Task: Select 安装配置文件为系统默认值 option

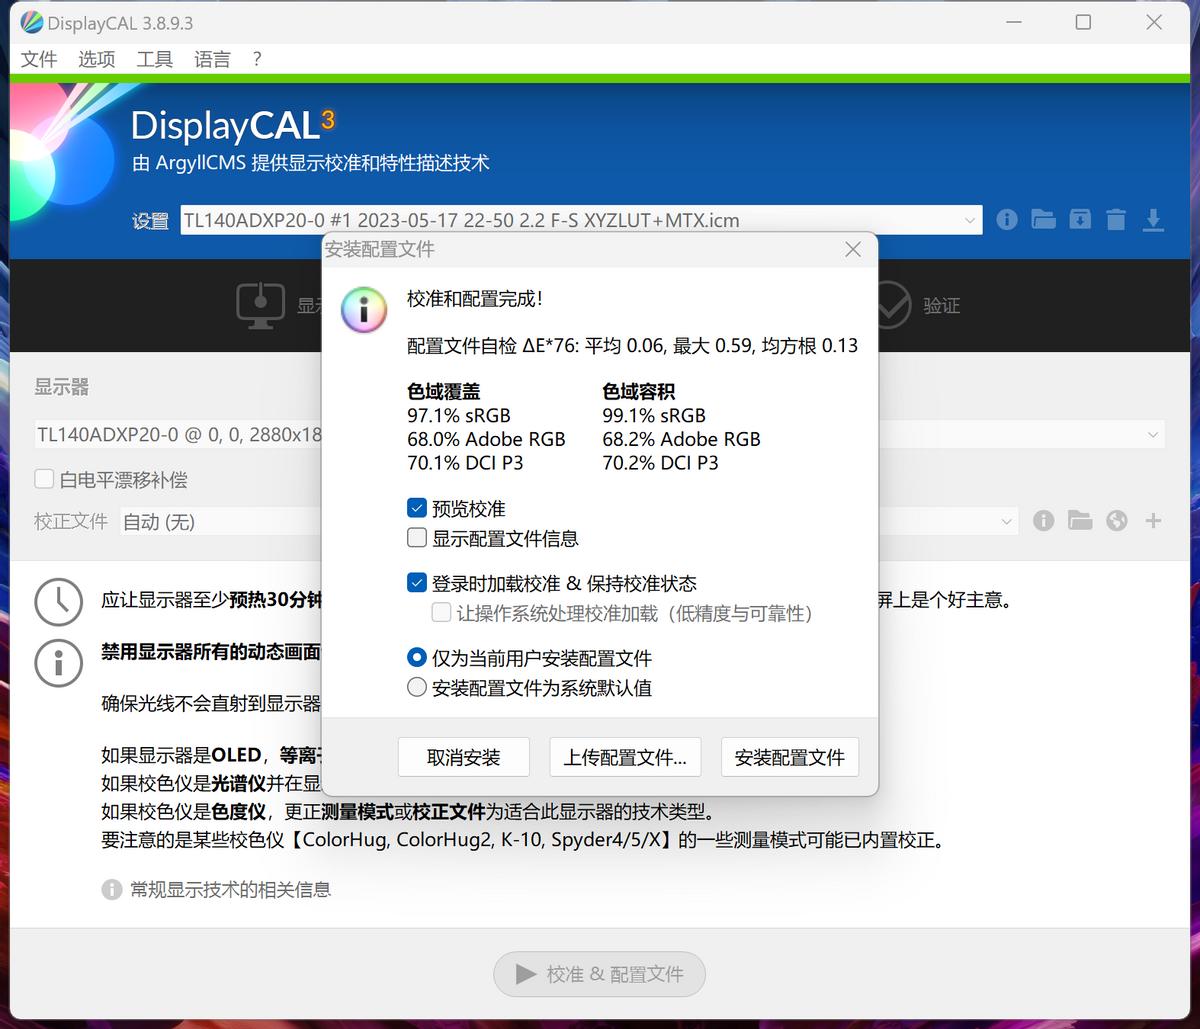Action: [x=417, y=687]
